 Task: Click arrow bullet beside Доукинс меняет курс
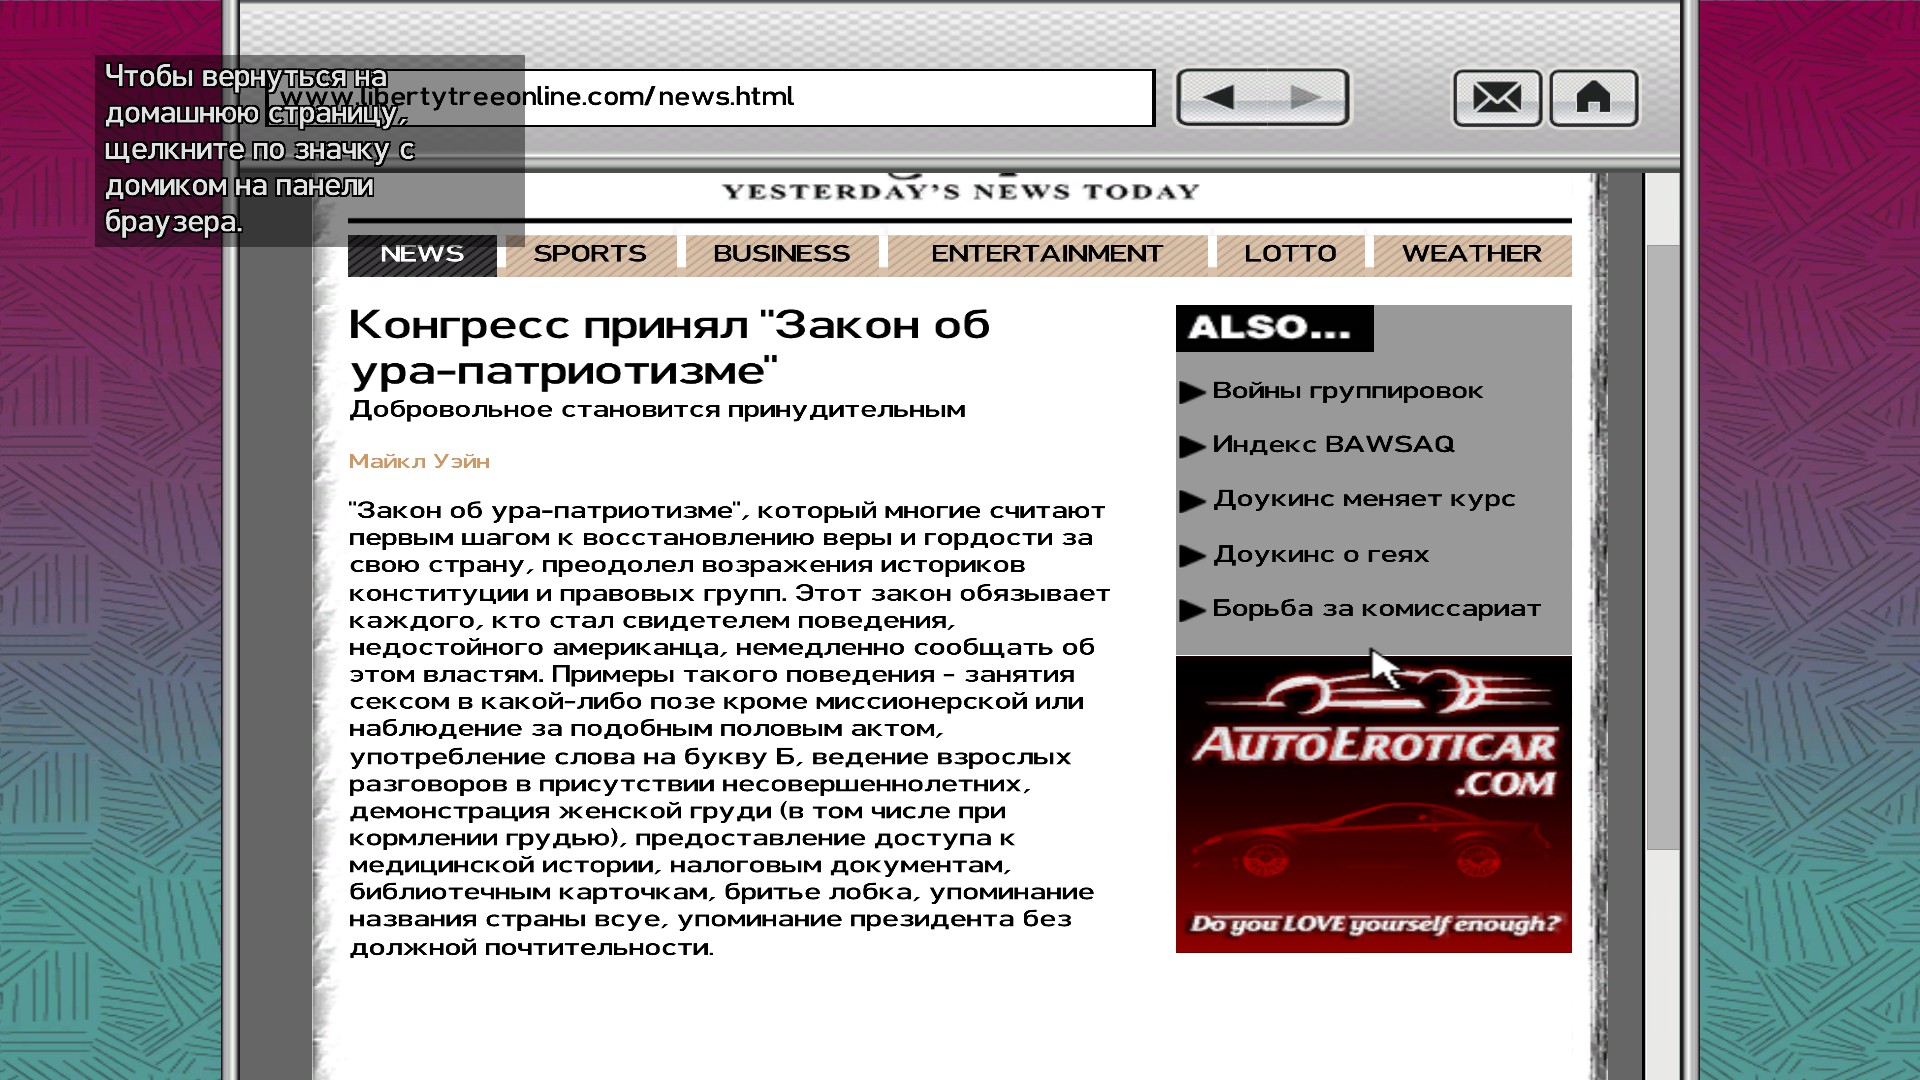click(x=1191, y=501)
